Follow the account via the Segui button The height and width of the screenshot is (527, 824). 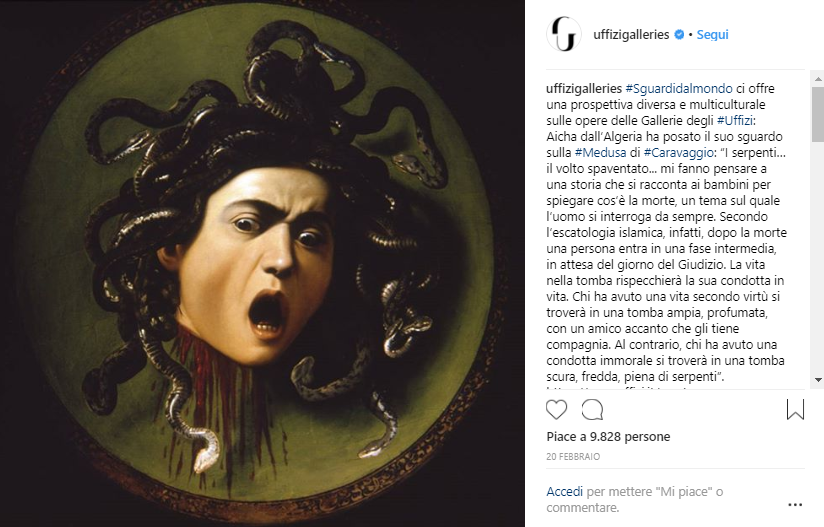click(x=712, y=35)
